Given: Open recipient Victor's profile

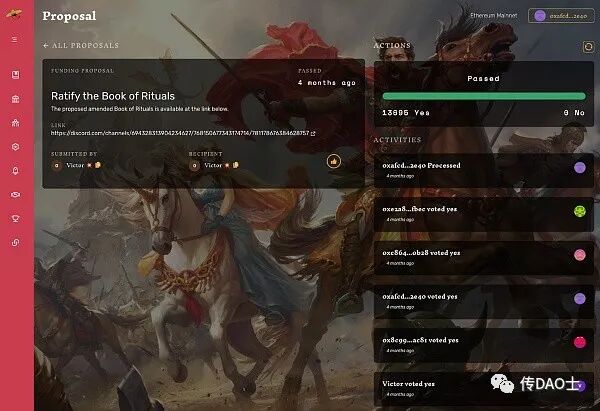Looking at the screenshot, I should (x=214, y=165).
